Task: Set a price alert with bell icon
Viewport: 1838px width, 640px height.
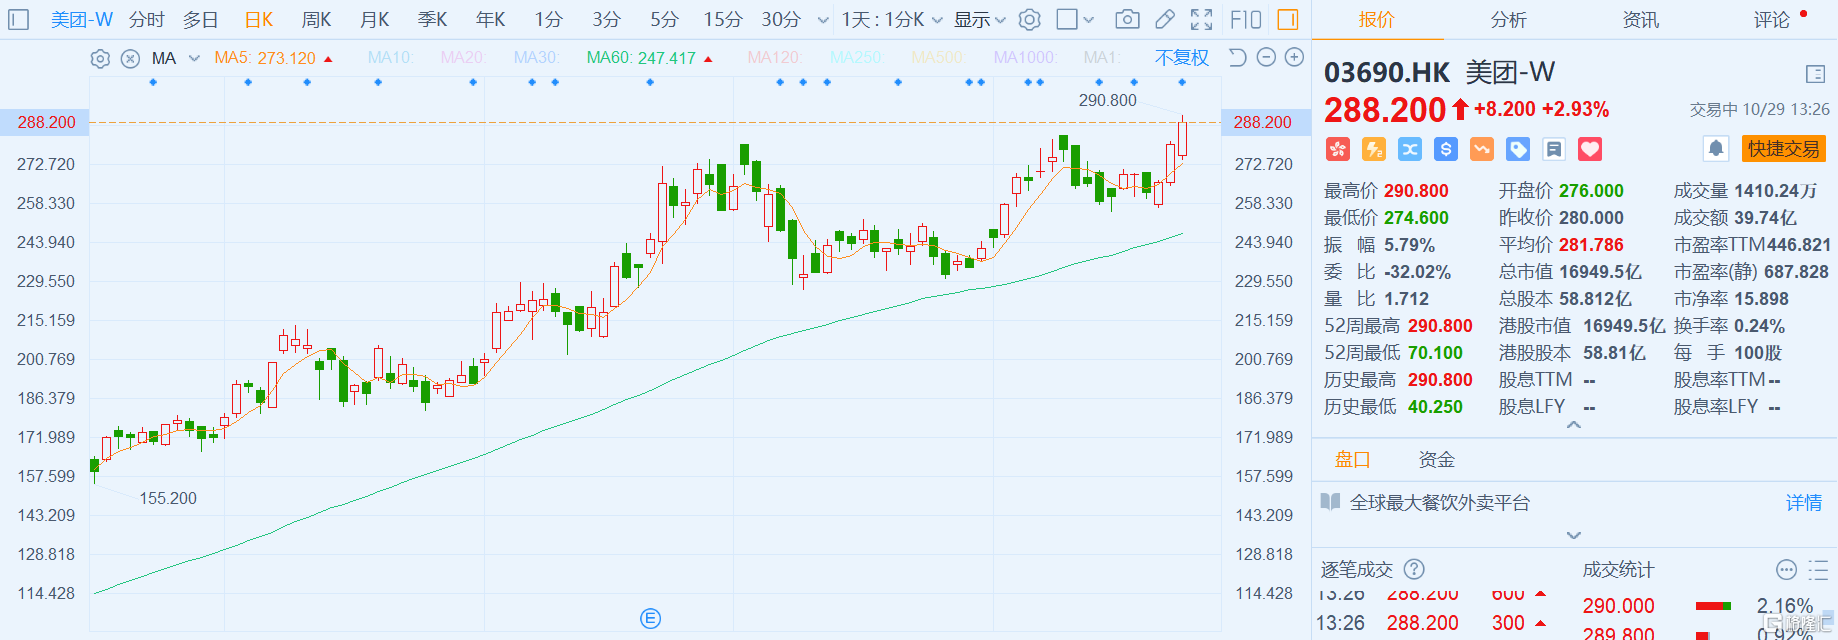Action: pos(1716,149)
